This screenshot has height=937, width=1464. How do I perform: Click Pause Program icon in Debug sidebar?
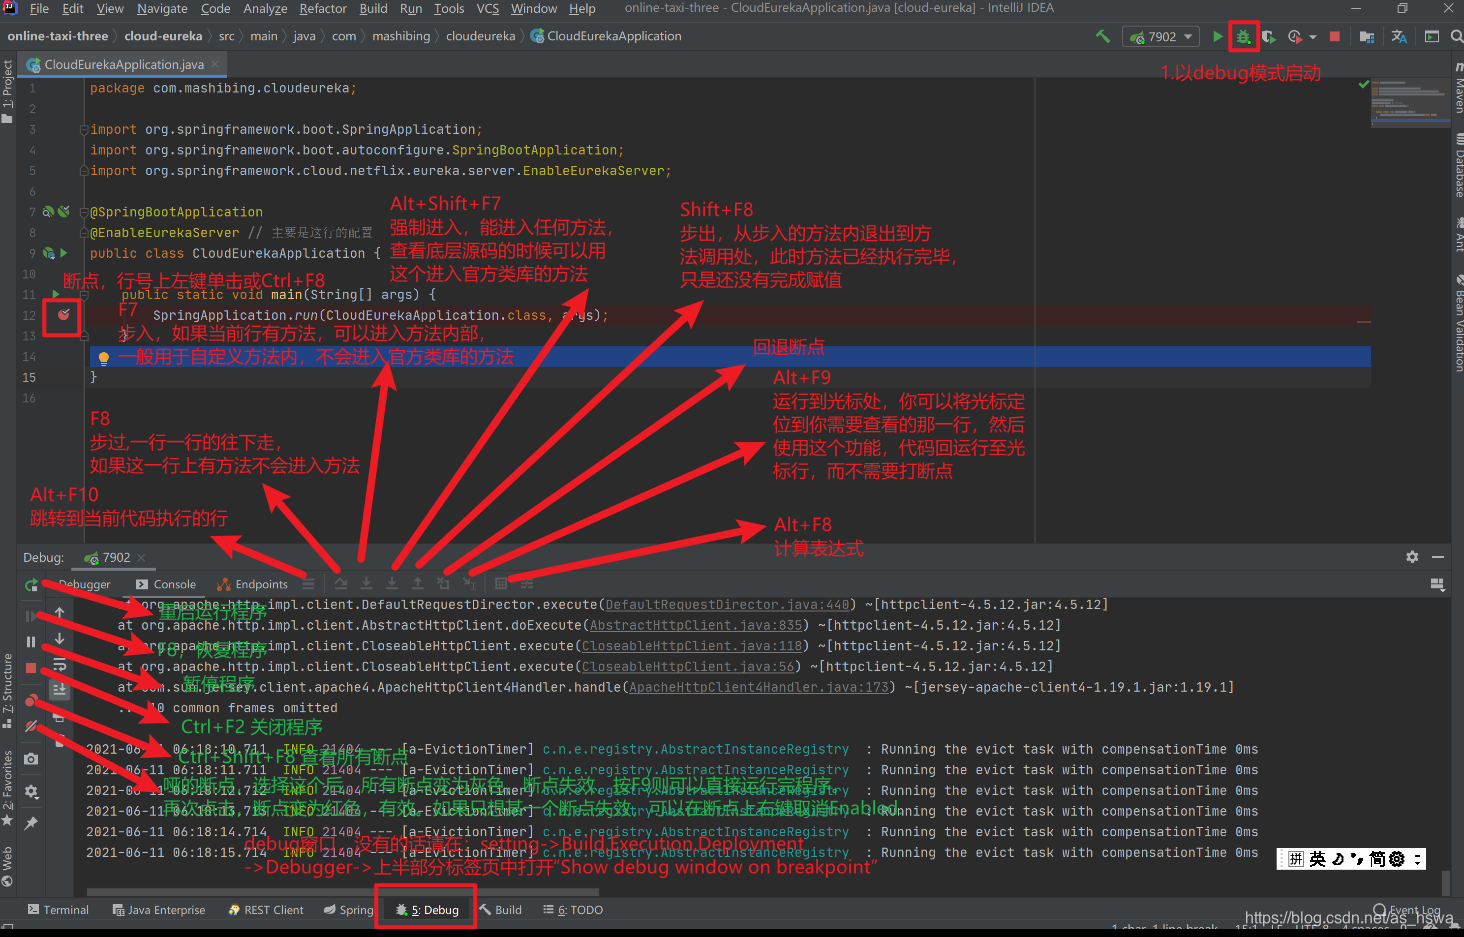[x=31, y=642]
